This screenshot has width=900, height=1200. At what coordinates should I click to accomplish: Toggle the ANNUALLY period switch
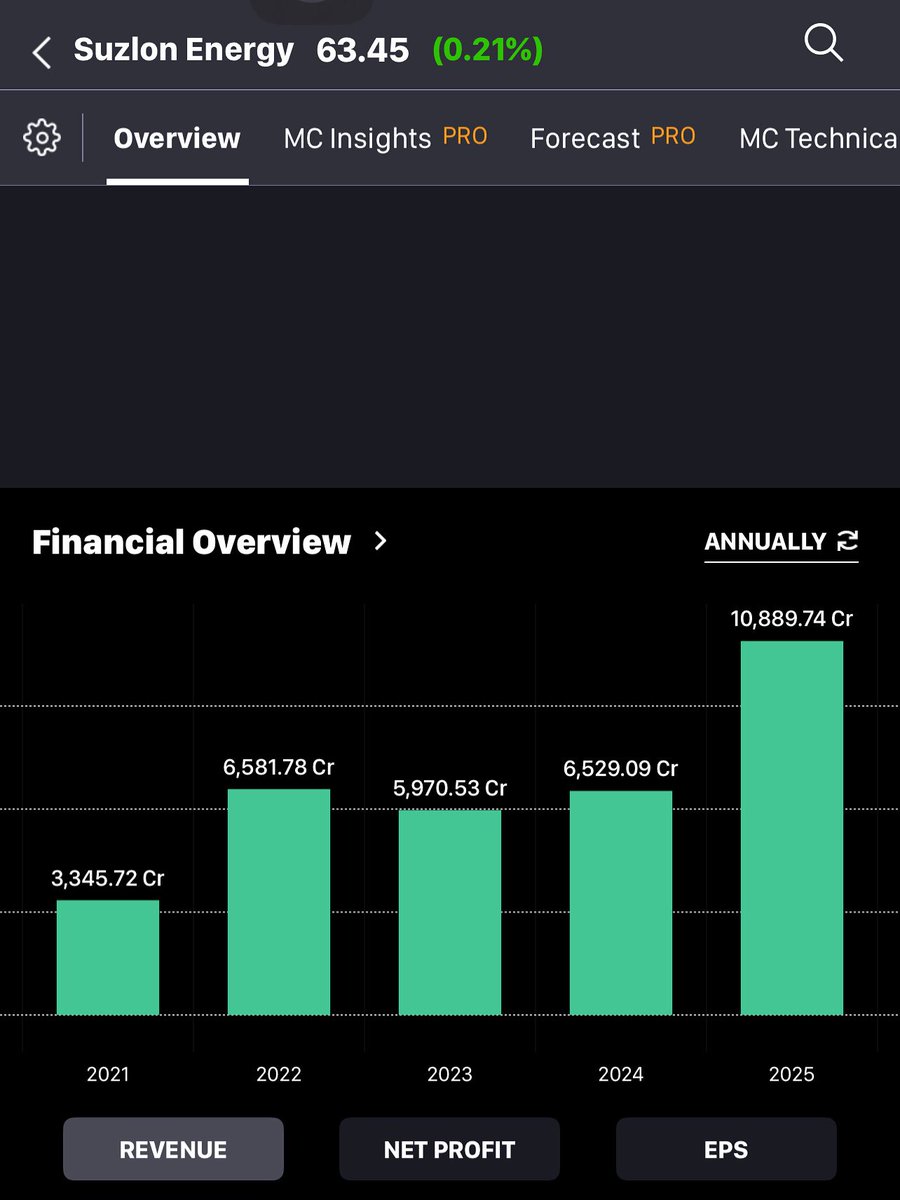tap(781, 541)
